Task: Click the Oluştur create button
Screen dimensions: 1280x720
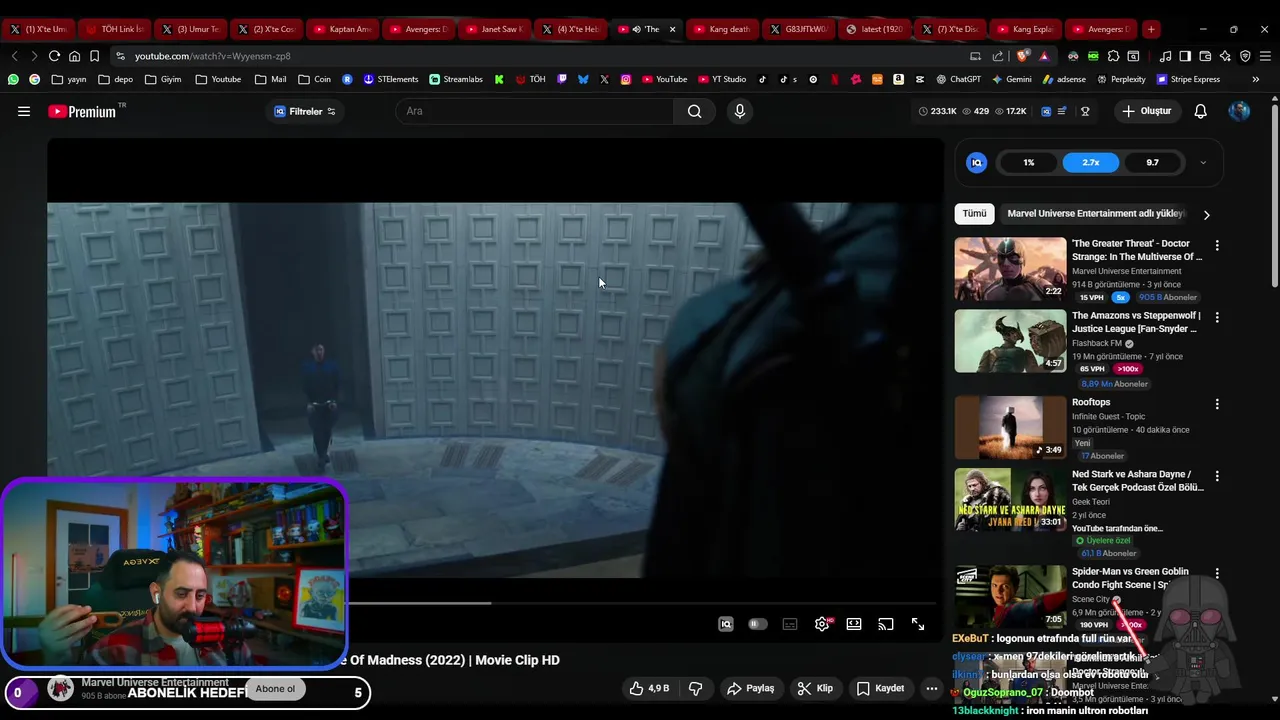Action: pos(1146,112)
